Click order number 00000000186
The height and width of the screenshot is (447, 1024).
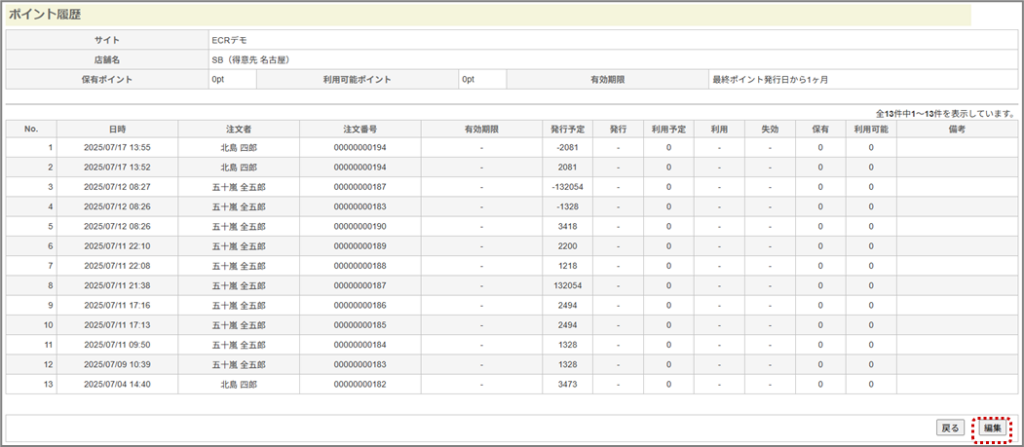(x=360, y=305)
